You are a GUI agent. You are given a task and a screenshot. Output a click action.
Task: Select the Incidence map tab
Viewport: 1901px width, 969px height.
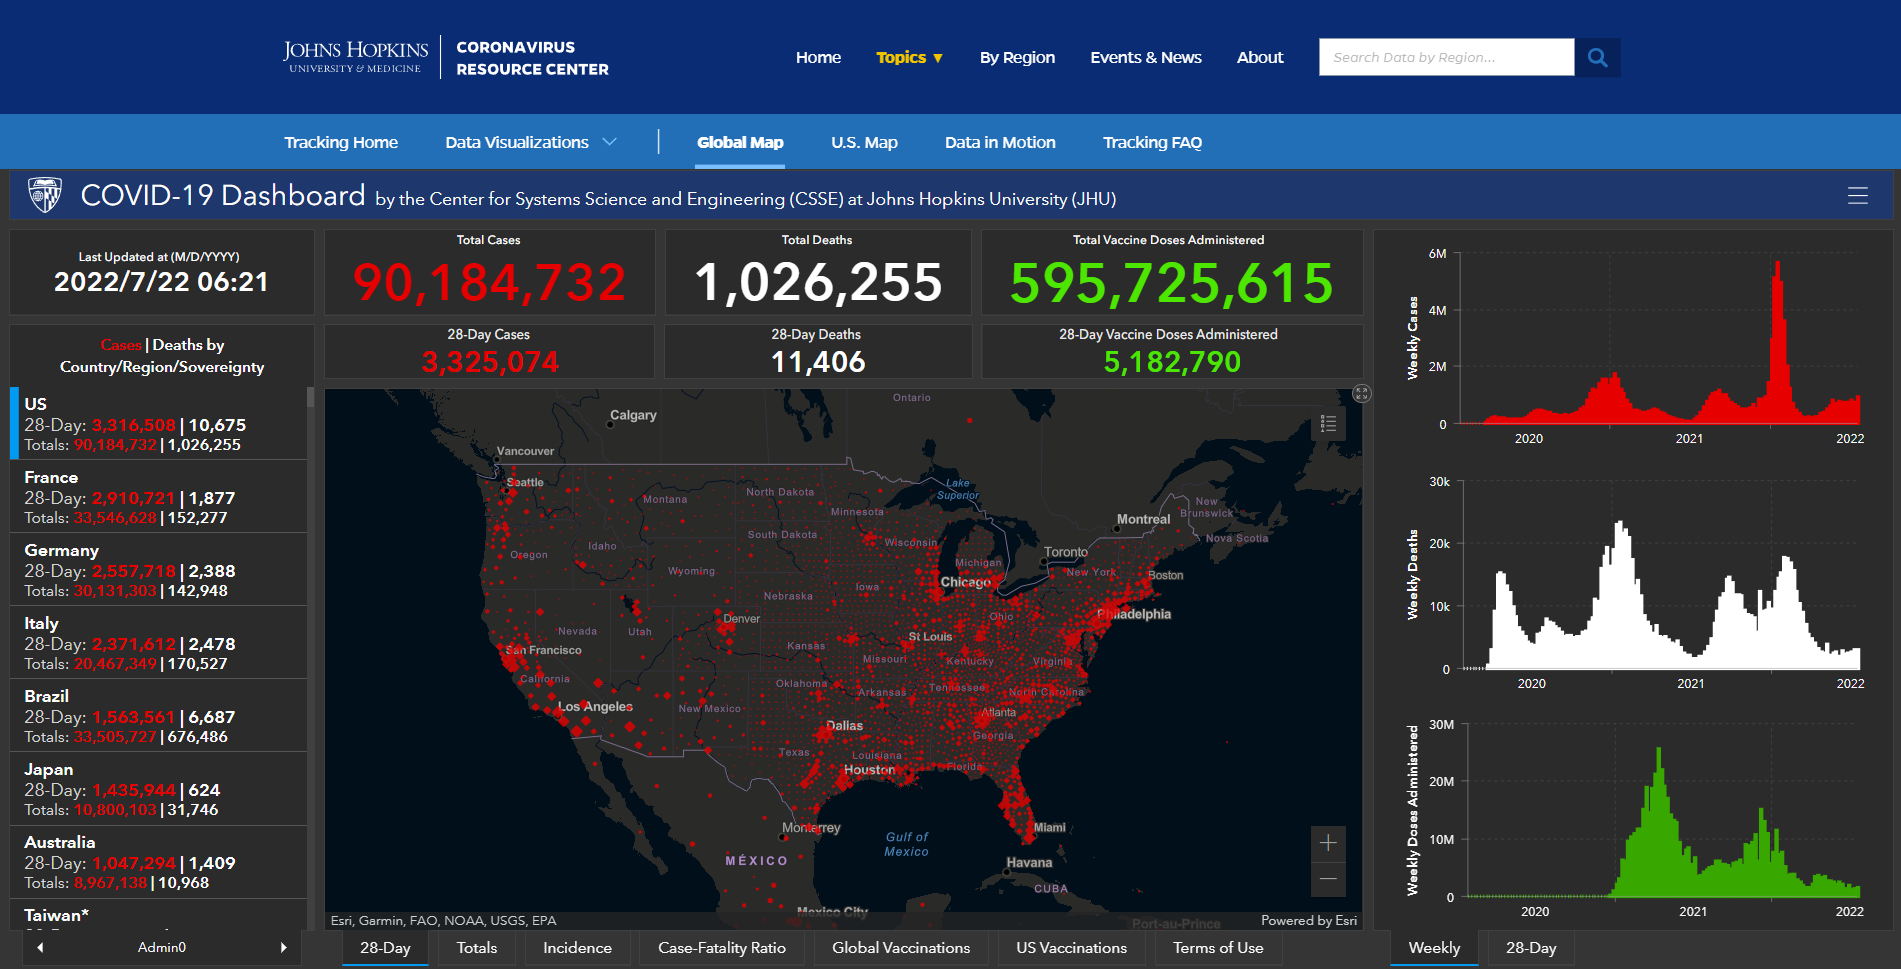tap(577, 948)
